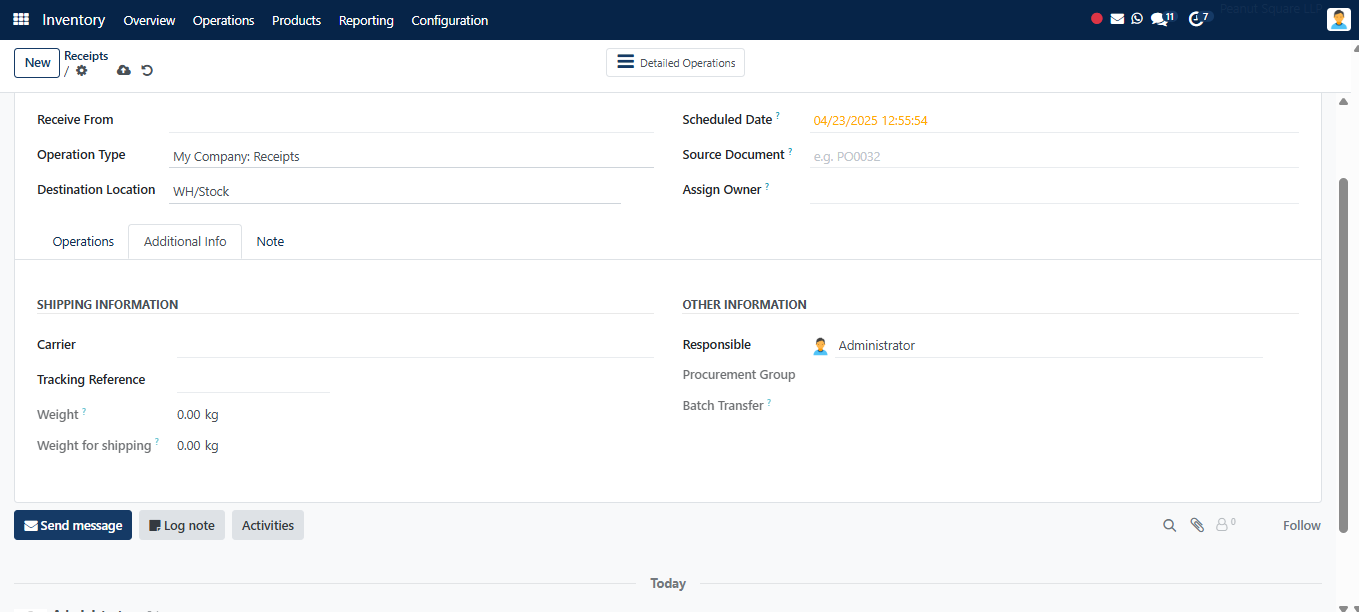Open the home apps grid menu
Screen dimensions: 1359x612
point(21,20)
